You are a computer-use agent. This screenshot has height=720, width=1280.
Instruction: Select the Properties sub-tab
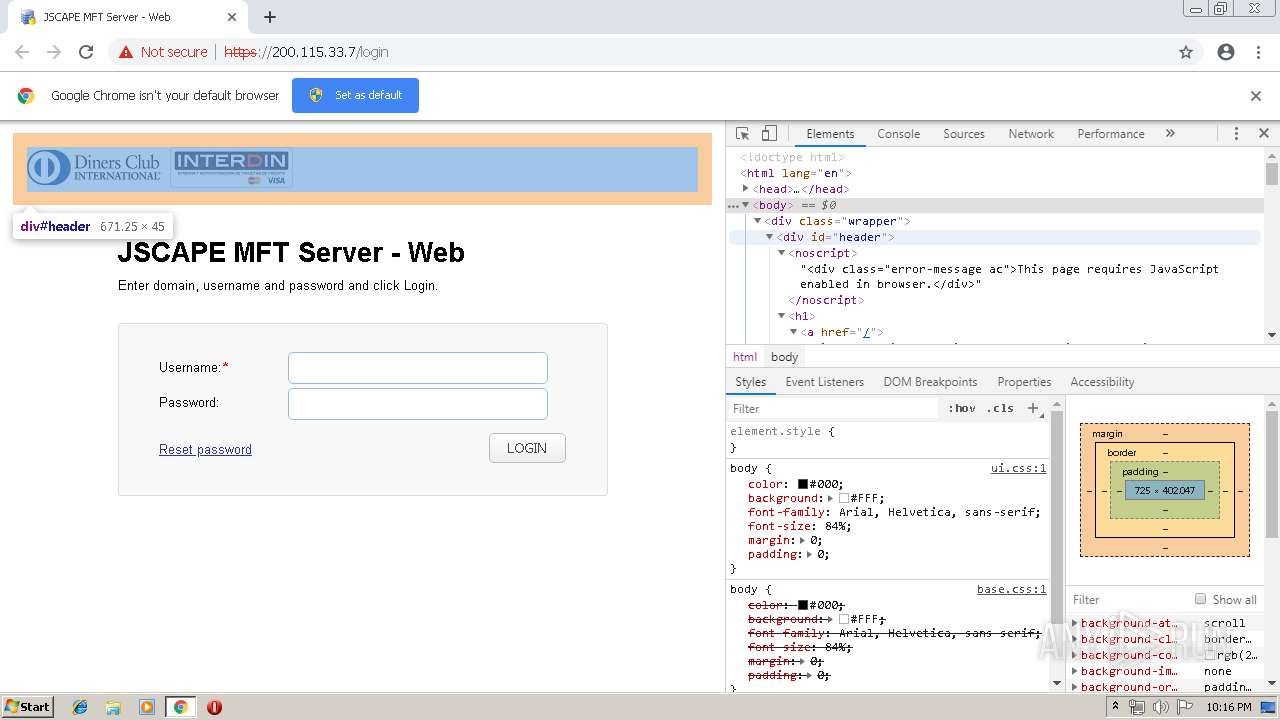pos(1024,382)
